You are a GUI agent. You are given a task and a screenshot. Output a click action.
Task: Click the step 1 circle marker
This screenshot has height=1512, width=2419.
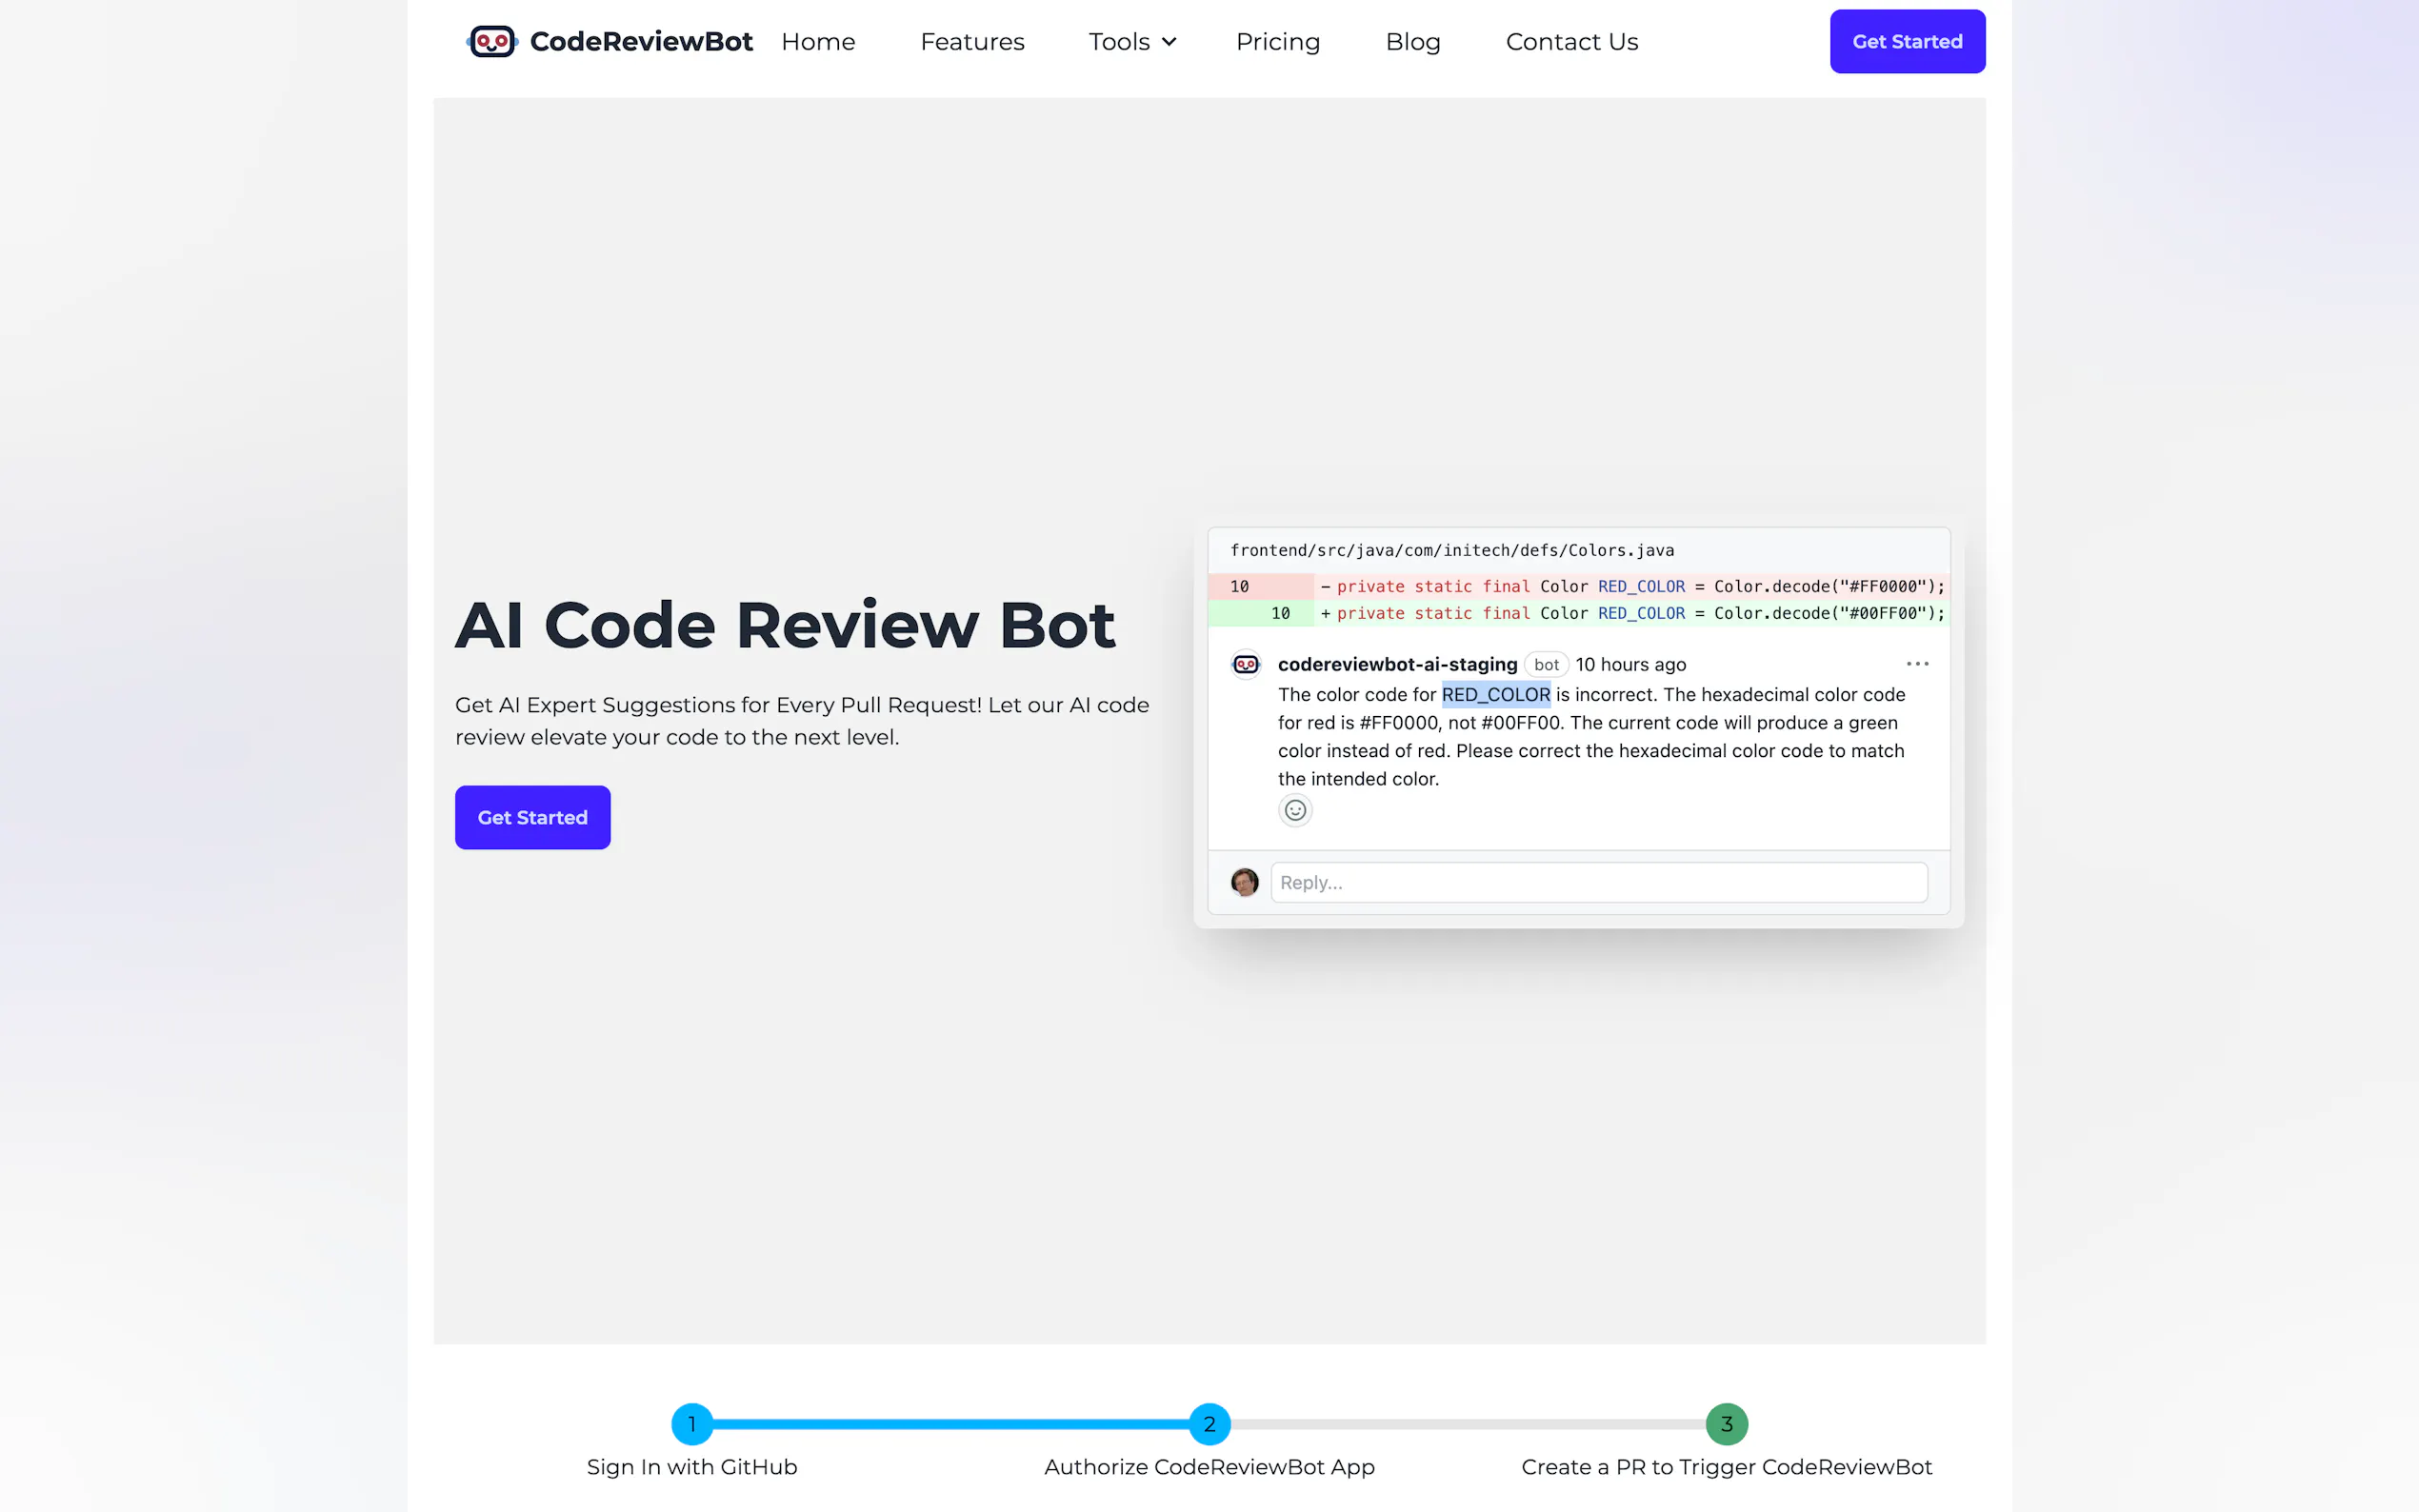[692, 1424]
